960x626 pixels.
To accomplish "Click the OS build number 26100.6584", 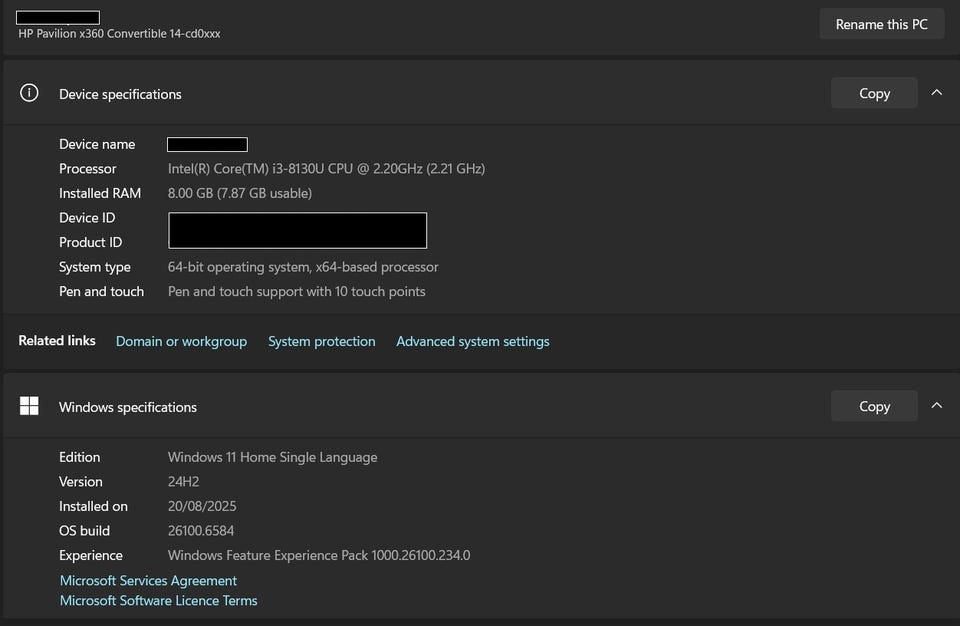I will pos(201,530).
